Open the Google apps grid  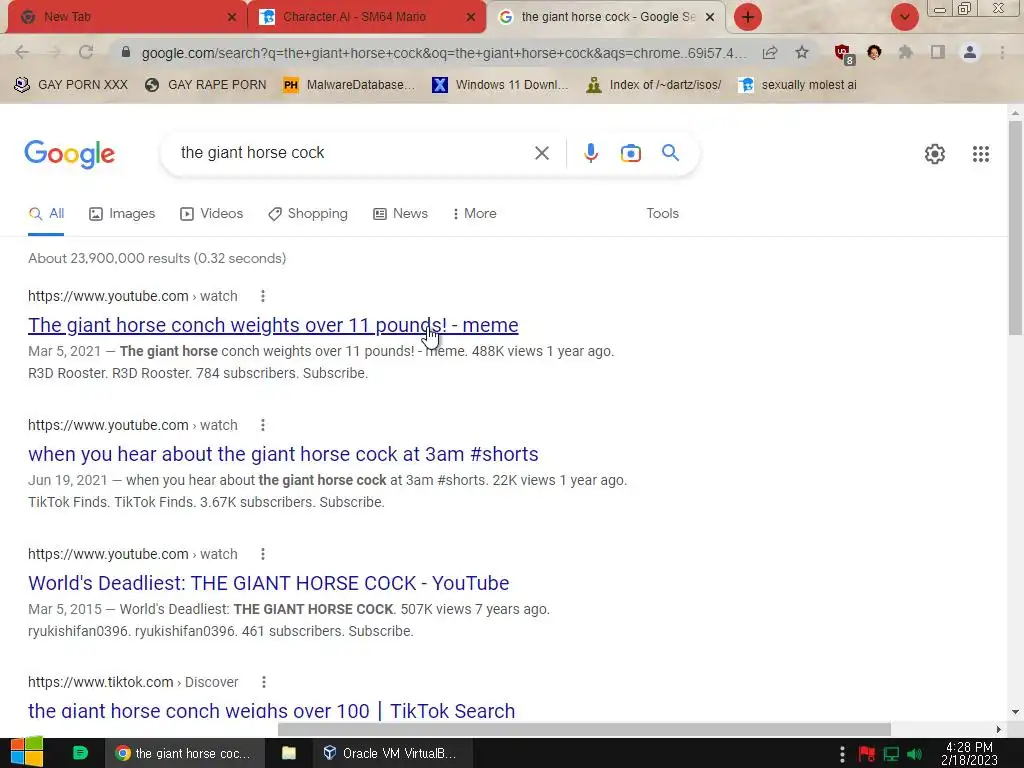pos(980,154)
